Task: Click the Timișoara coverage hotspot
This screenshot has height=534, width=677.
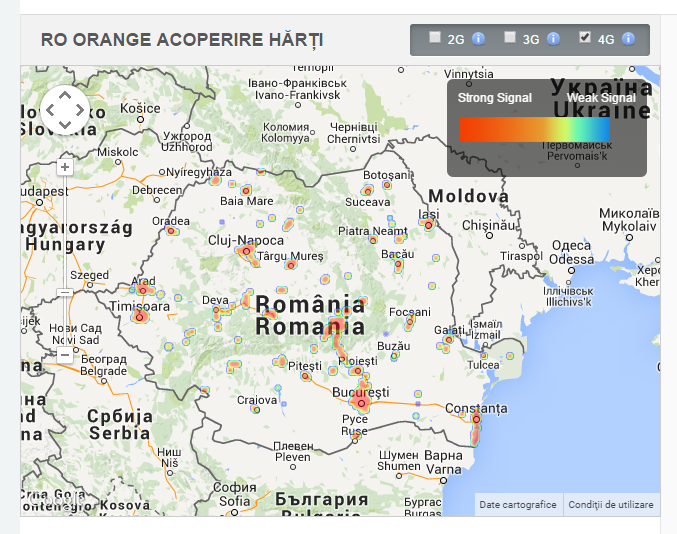Action: (x=140, y=317)
